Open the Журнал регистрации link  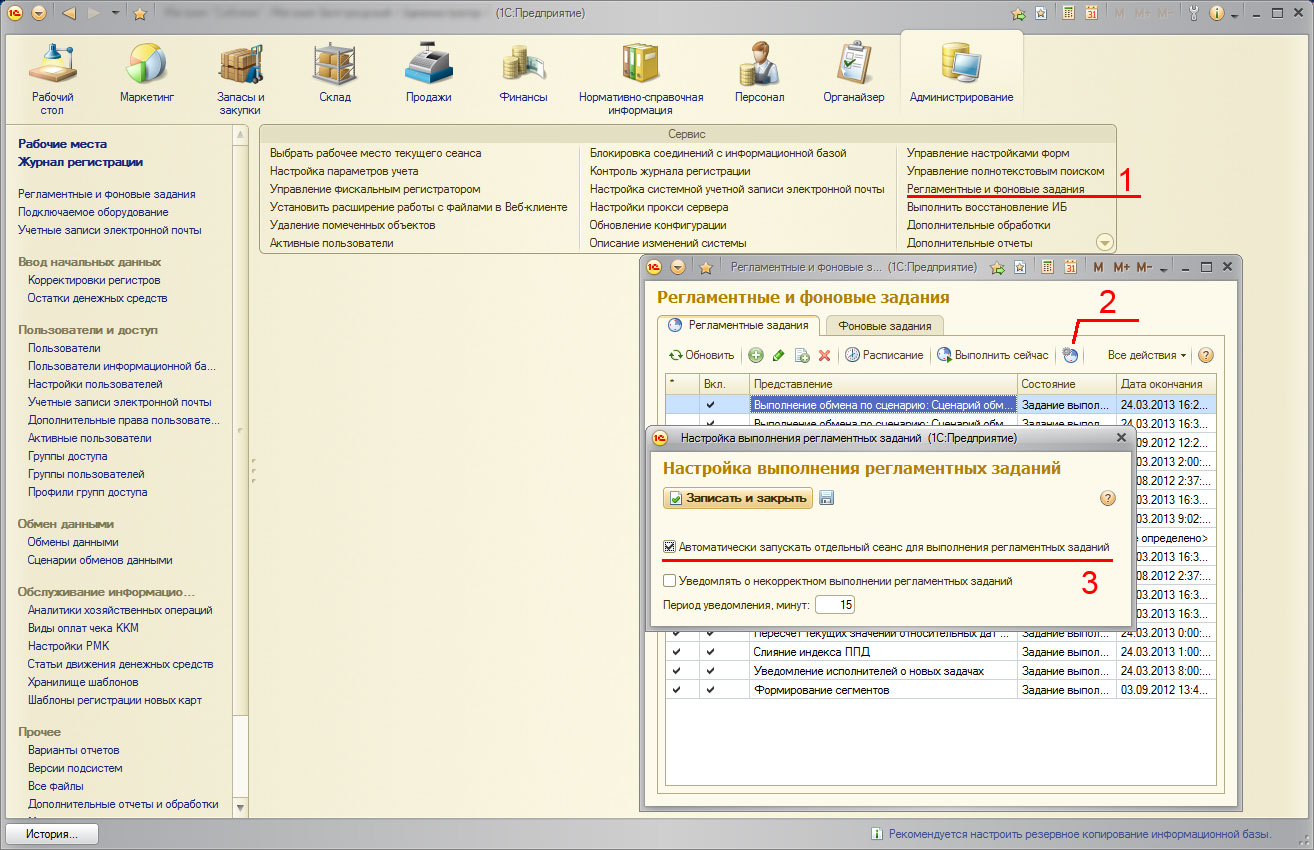(x=80, y=162)
